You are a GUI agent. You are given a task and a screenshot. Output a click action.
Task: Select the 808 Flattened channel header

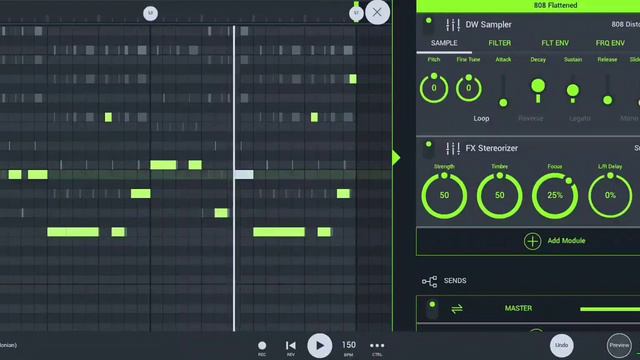coord(528,5)
